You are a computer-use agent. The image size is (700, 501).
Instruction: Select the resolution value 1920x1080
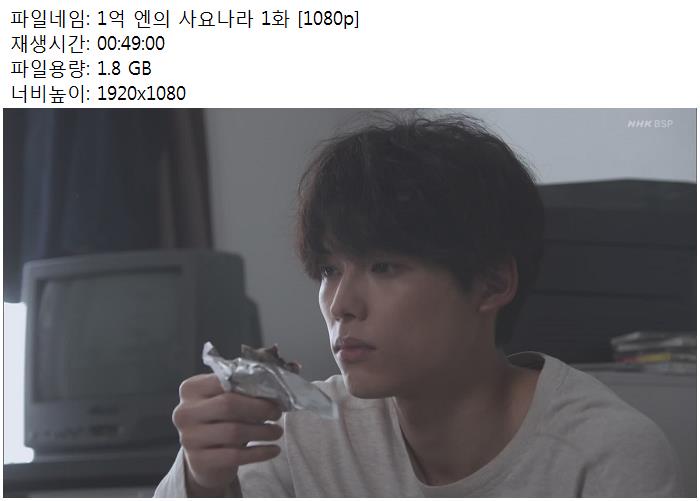[141, 94]
